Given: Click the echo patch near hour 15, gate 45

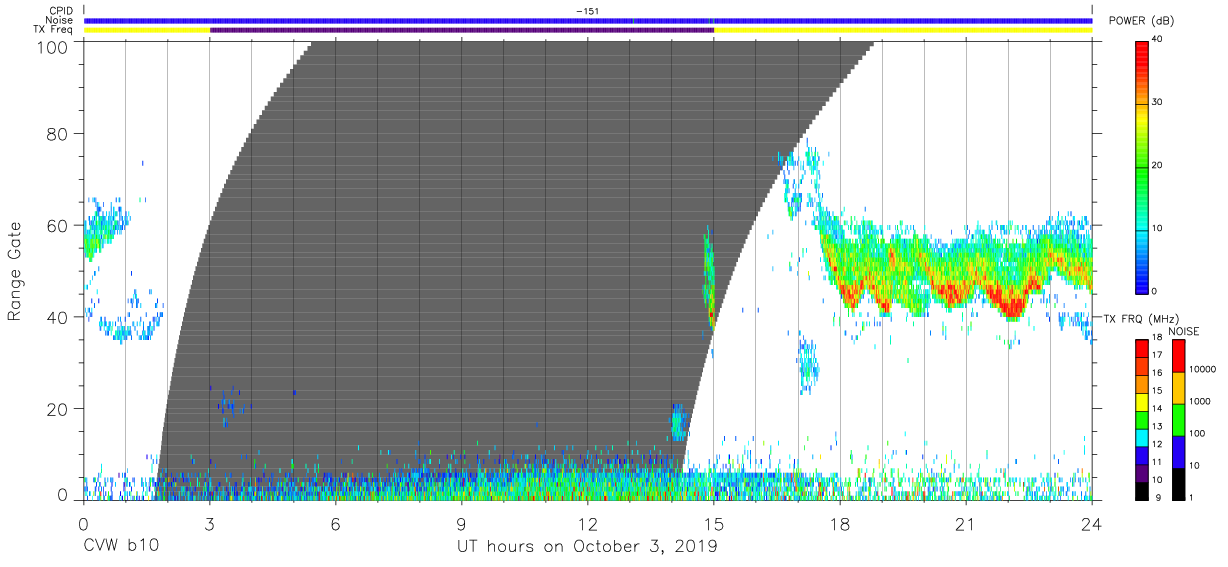Looking at the screenshot, I should coord(711,278).
